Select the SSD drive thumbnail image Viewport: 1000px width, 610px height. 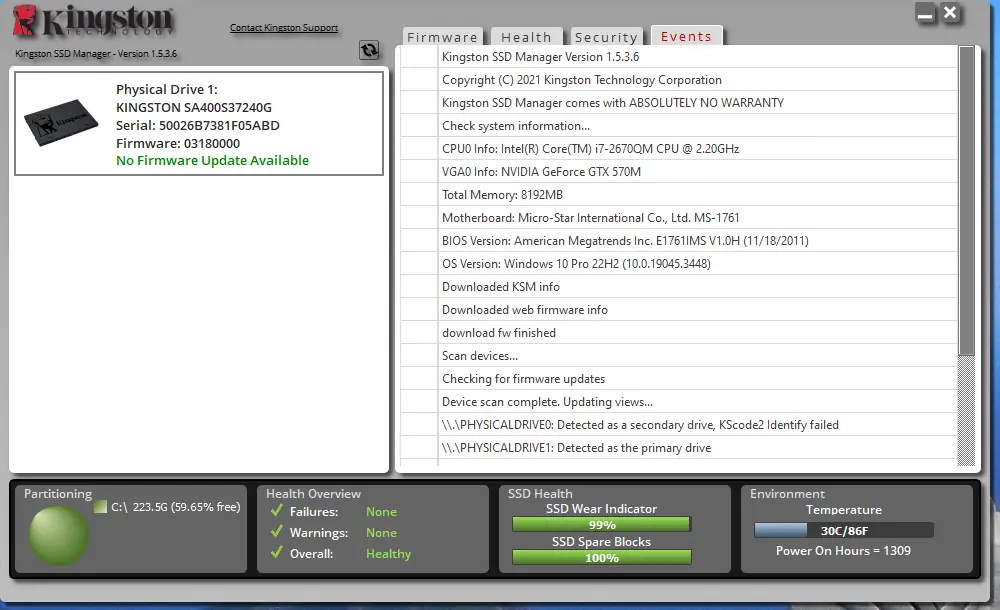(x=61, y=122)
